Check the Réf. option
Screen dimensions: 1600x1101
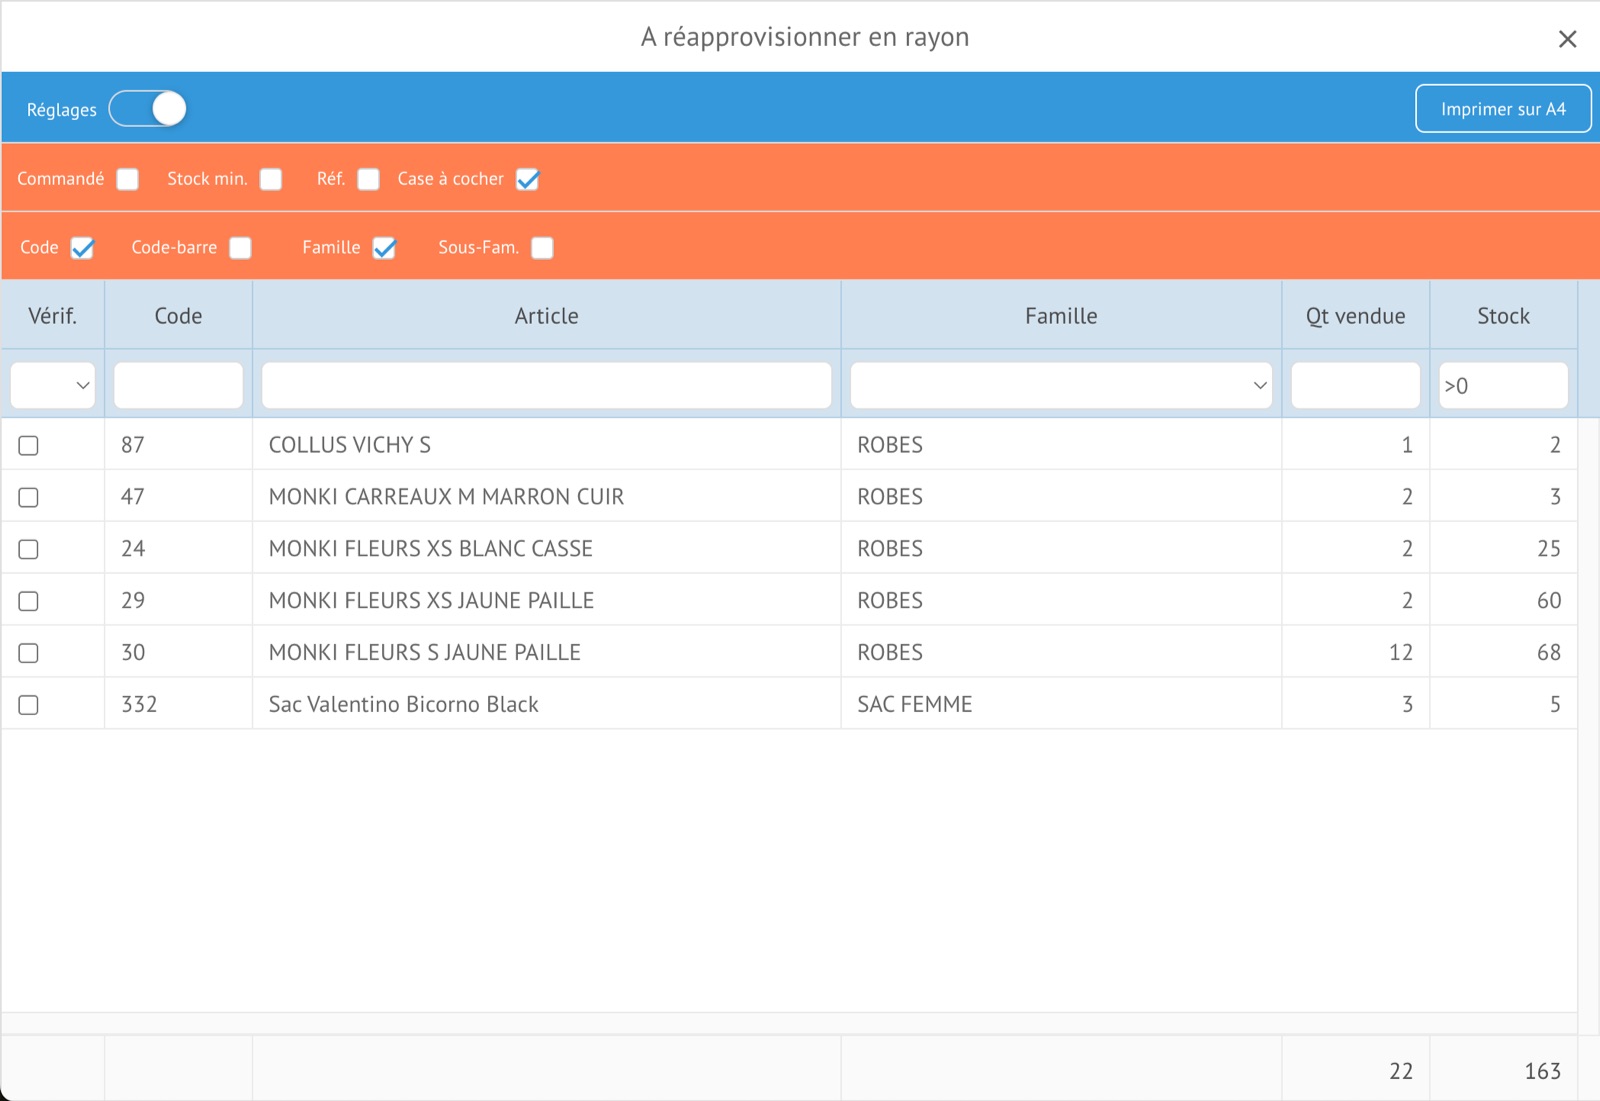point(368,179)
